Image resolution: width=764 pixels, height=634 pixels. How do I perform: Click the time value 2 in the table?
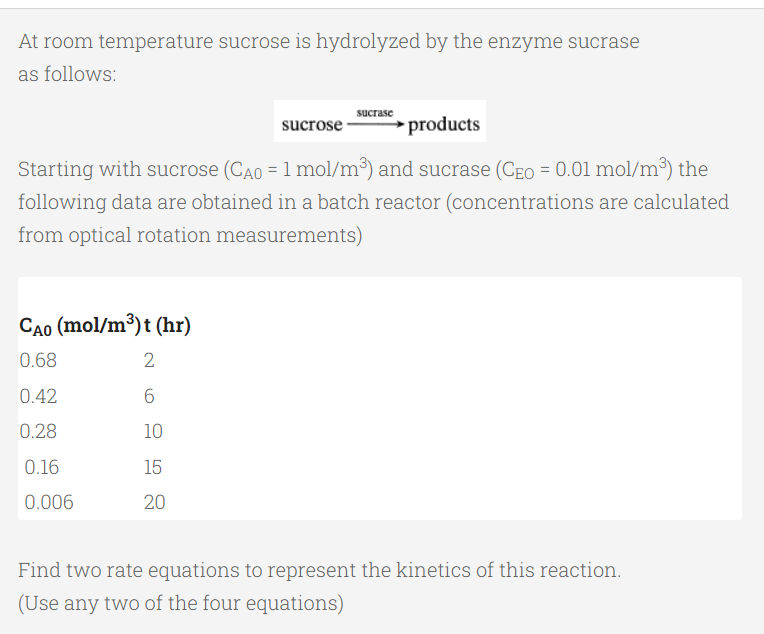149,360
